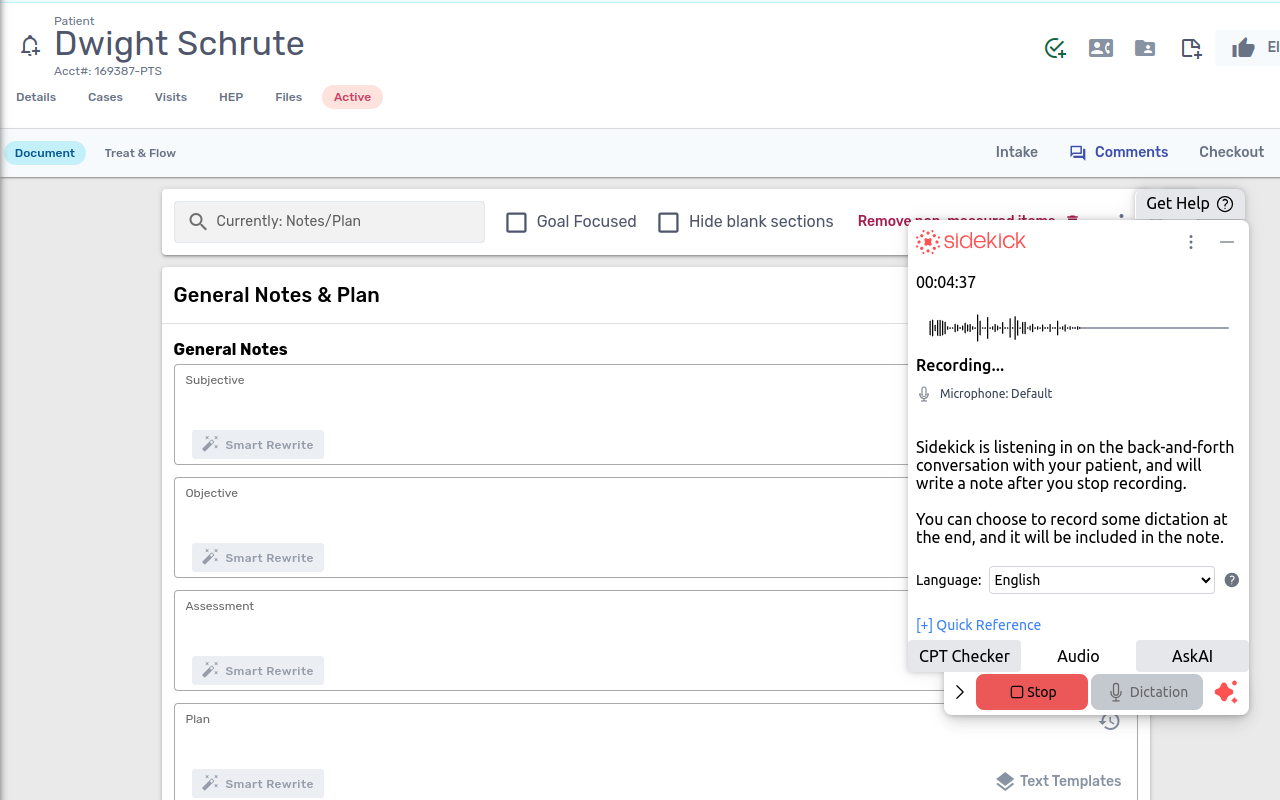Click the patient notification bell icon
The image size is (1280, 800).
31,45
